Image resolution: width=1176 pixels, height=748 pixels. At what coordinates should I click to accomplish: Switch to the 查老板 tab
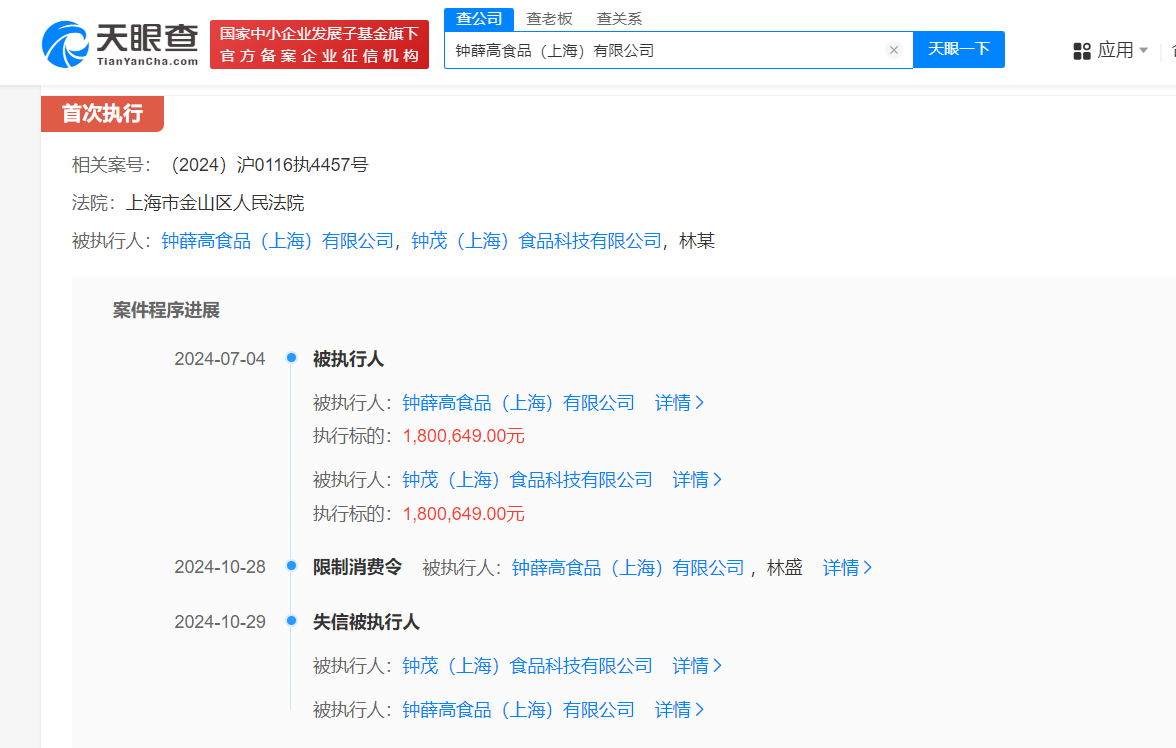coord(549,19)
